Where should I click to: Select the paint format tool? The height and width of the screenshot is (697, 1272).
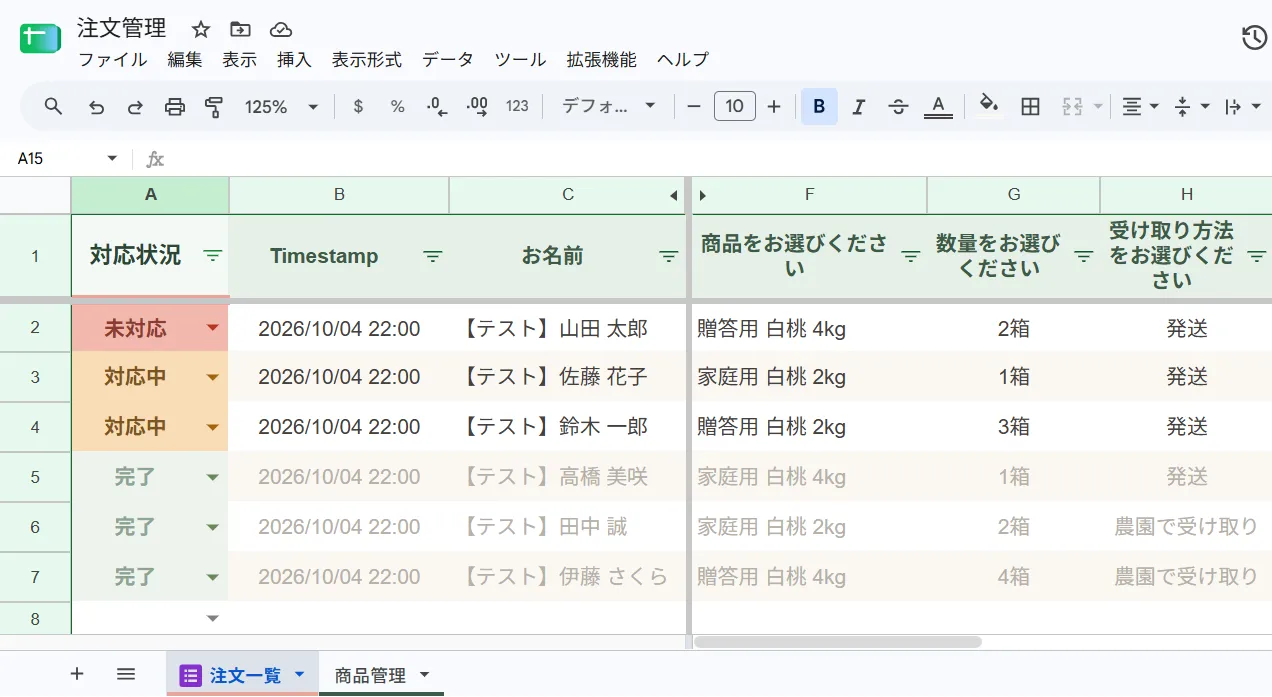point(213,107)
